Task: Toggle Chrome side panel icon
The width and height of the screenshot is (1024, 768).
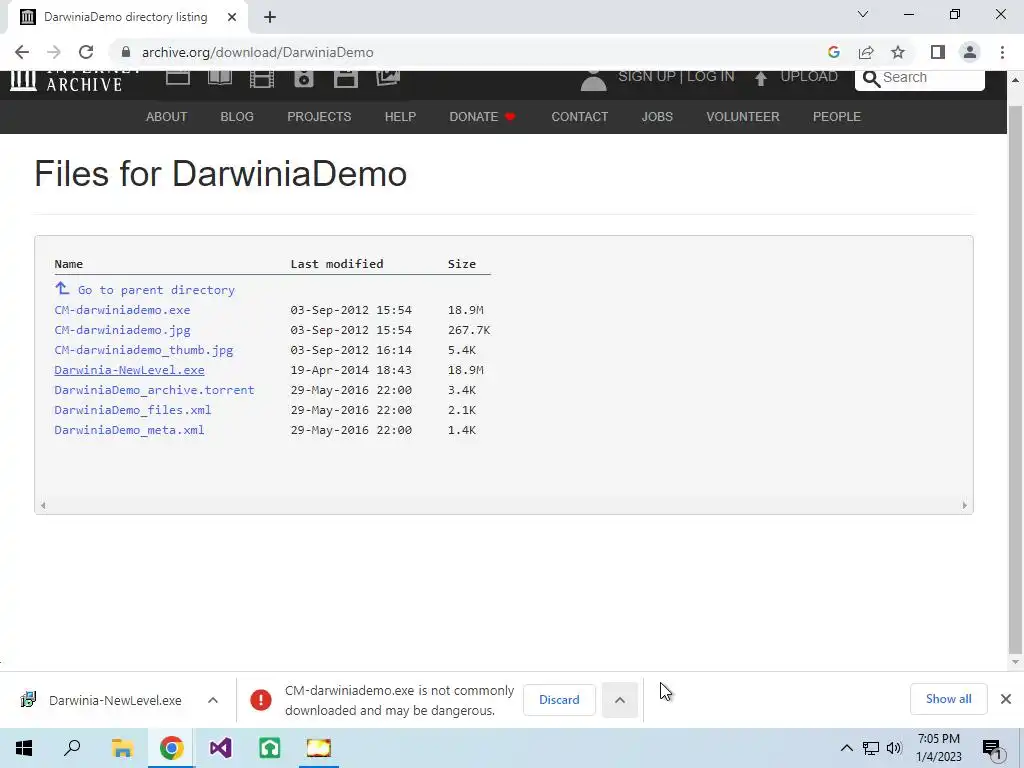Action: coord(938,52)
